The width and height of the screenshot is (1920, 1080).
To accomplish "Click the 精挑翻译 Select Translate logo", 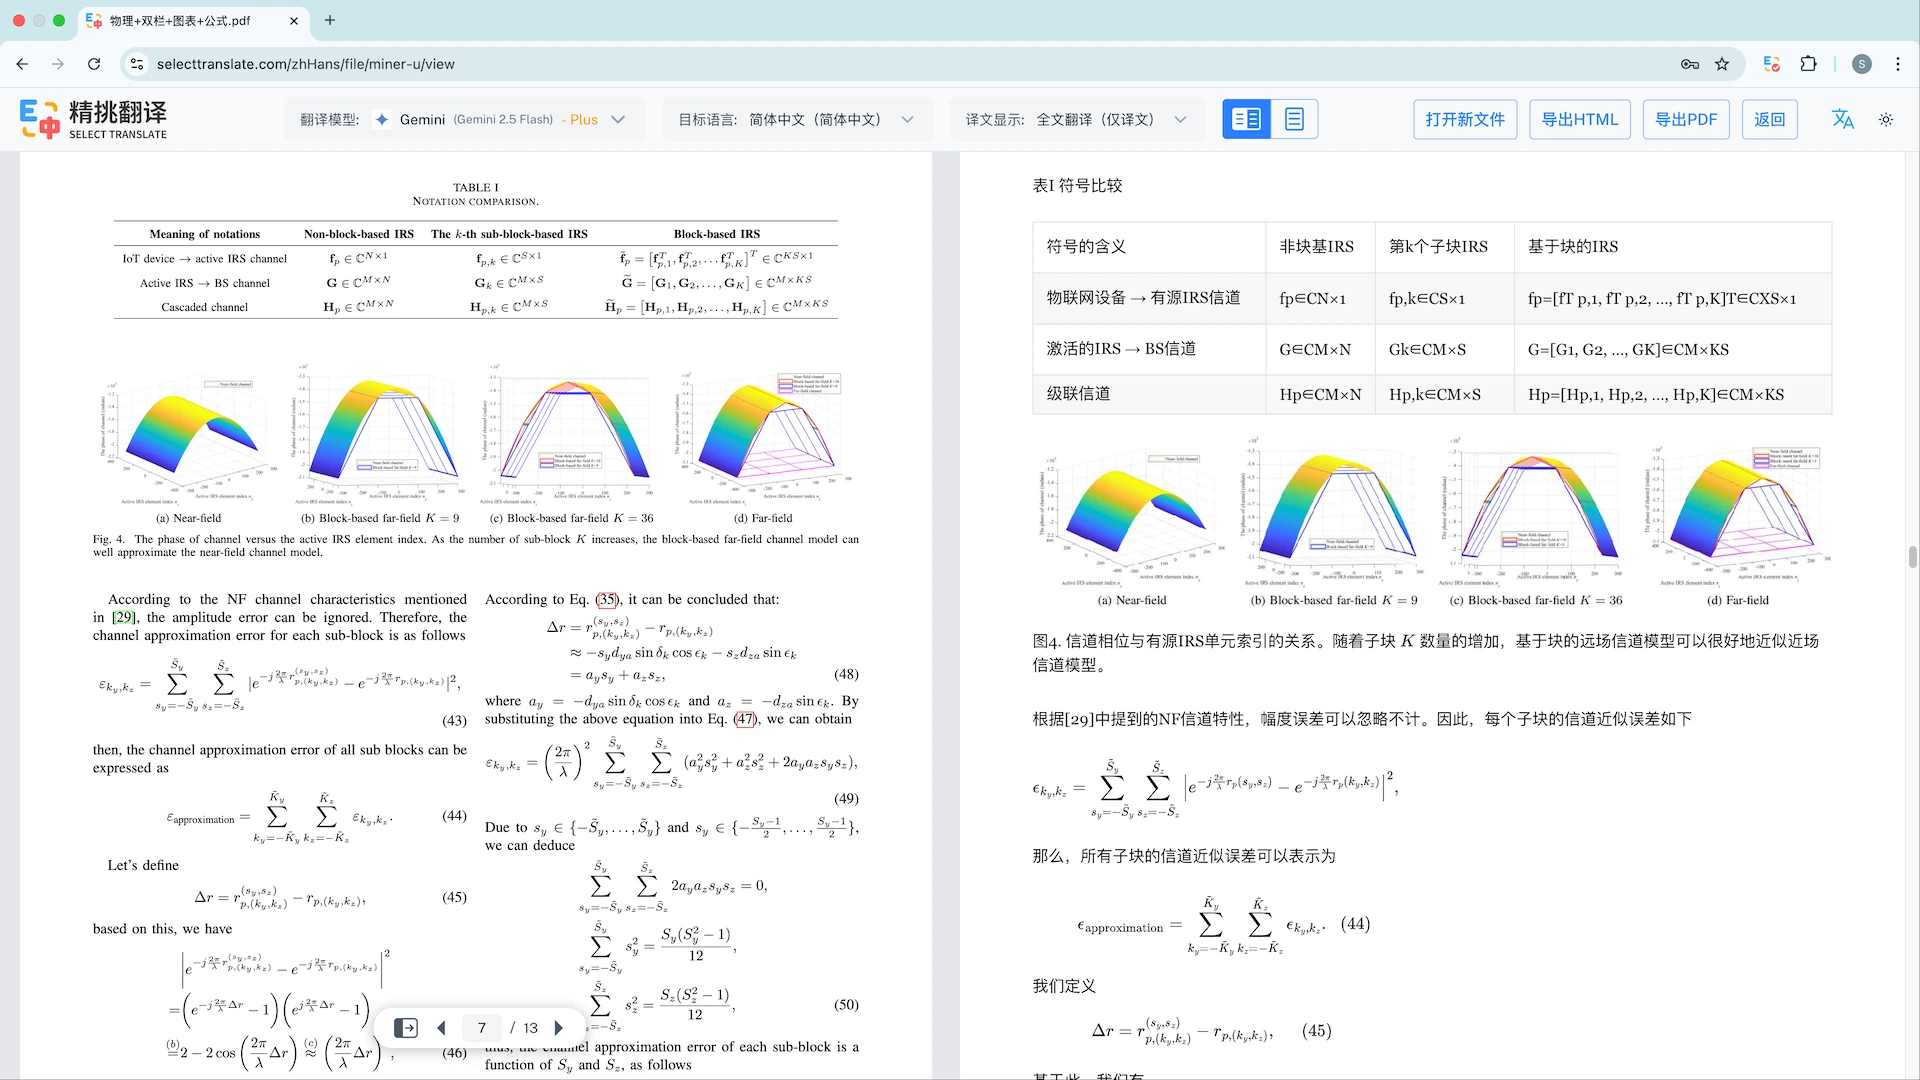I will [x=93, y=119].
